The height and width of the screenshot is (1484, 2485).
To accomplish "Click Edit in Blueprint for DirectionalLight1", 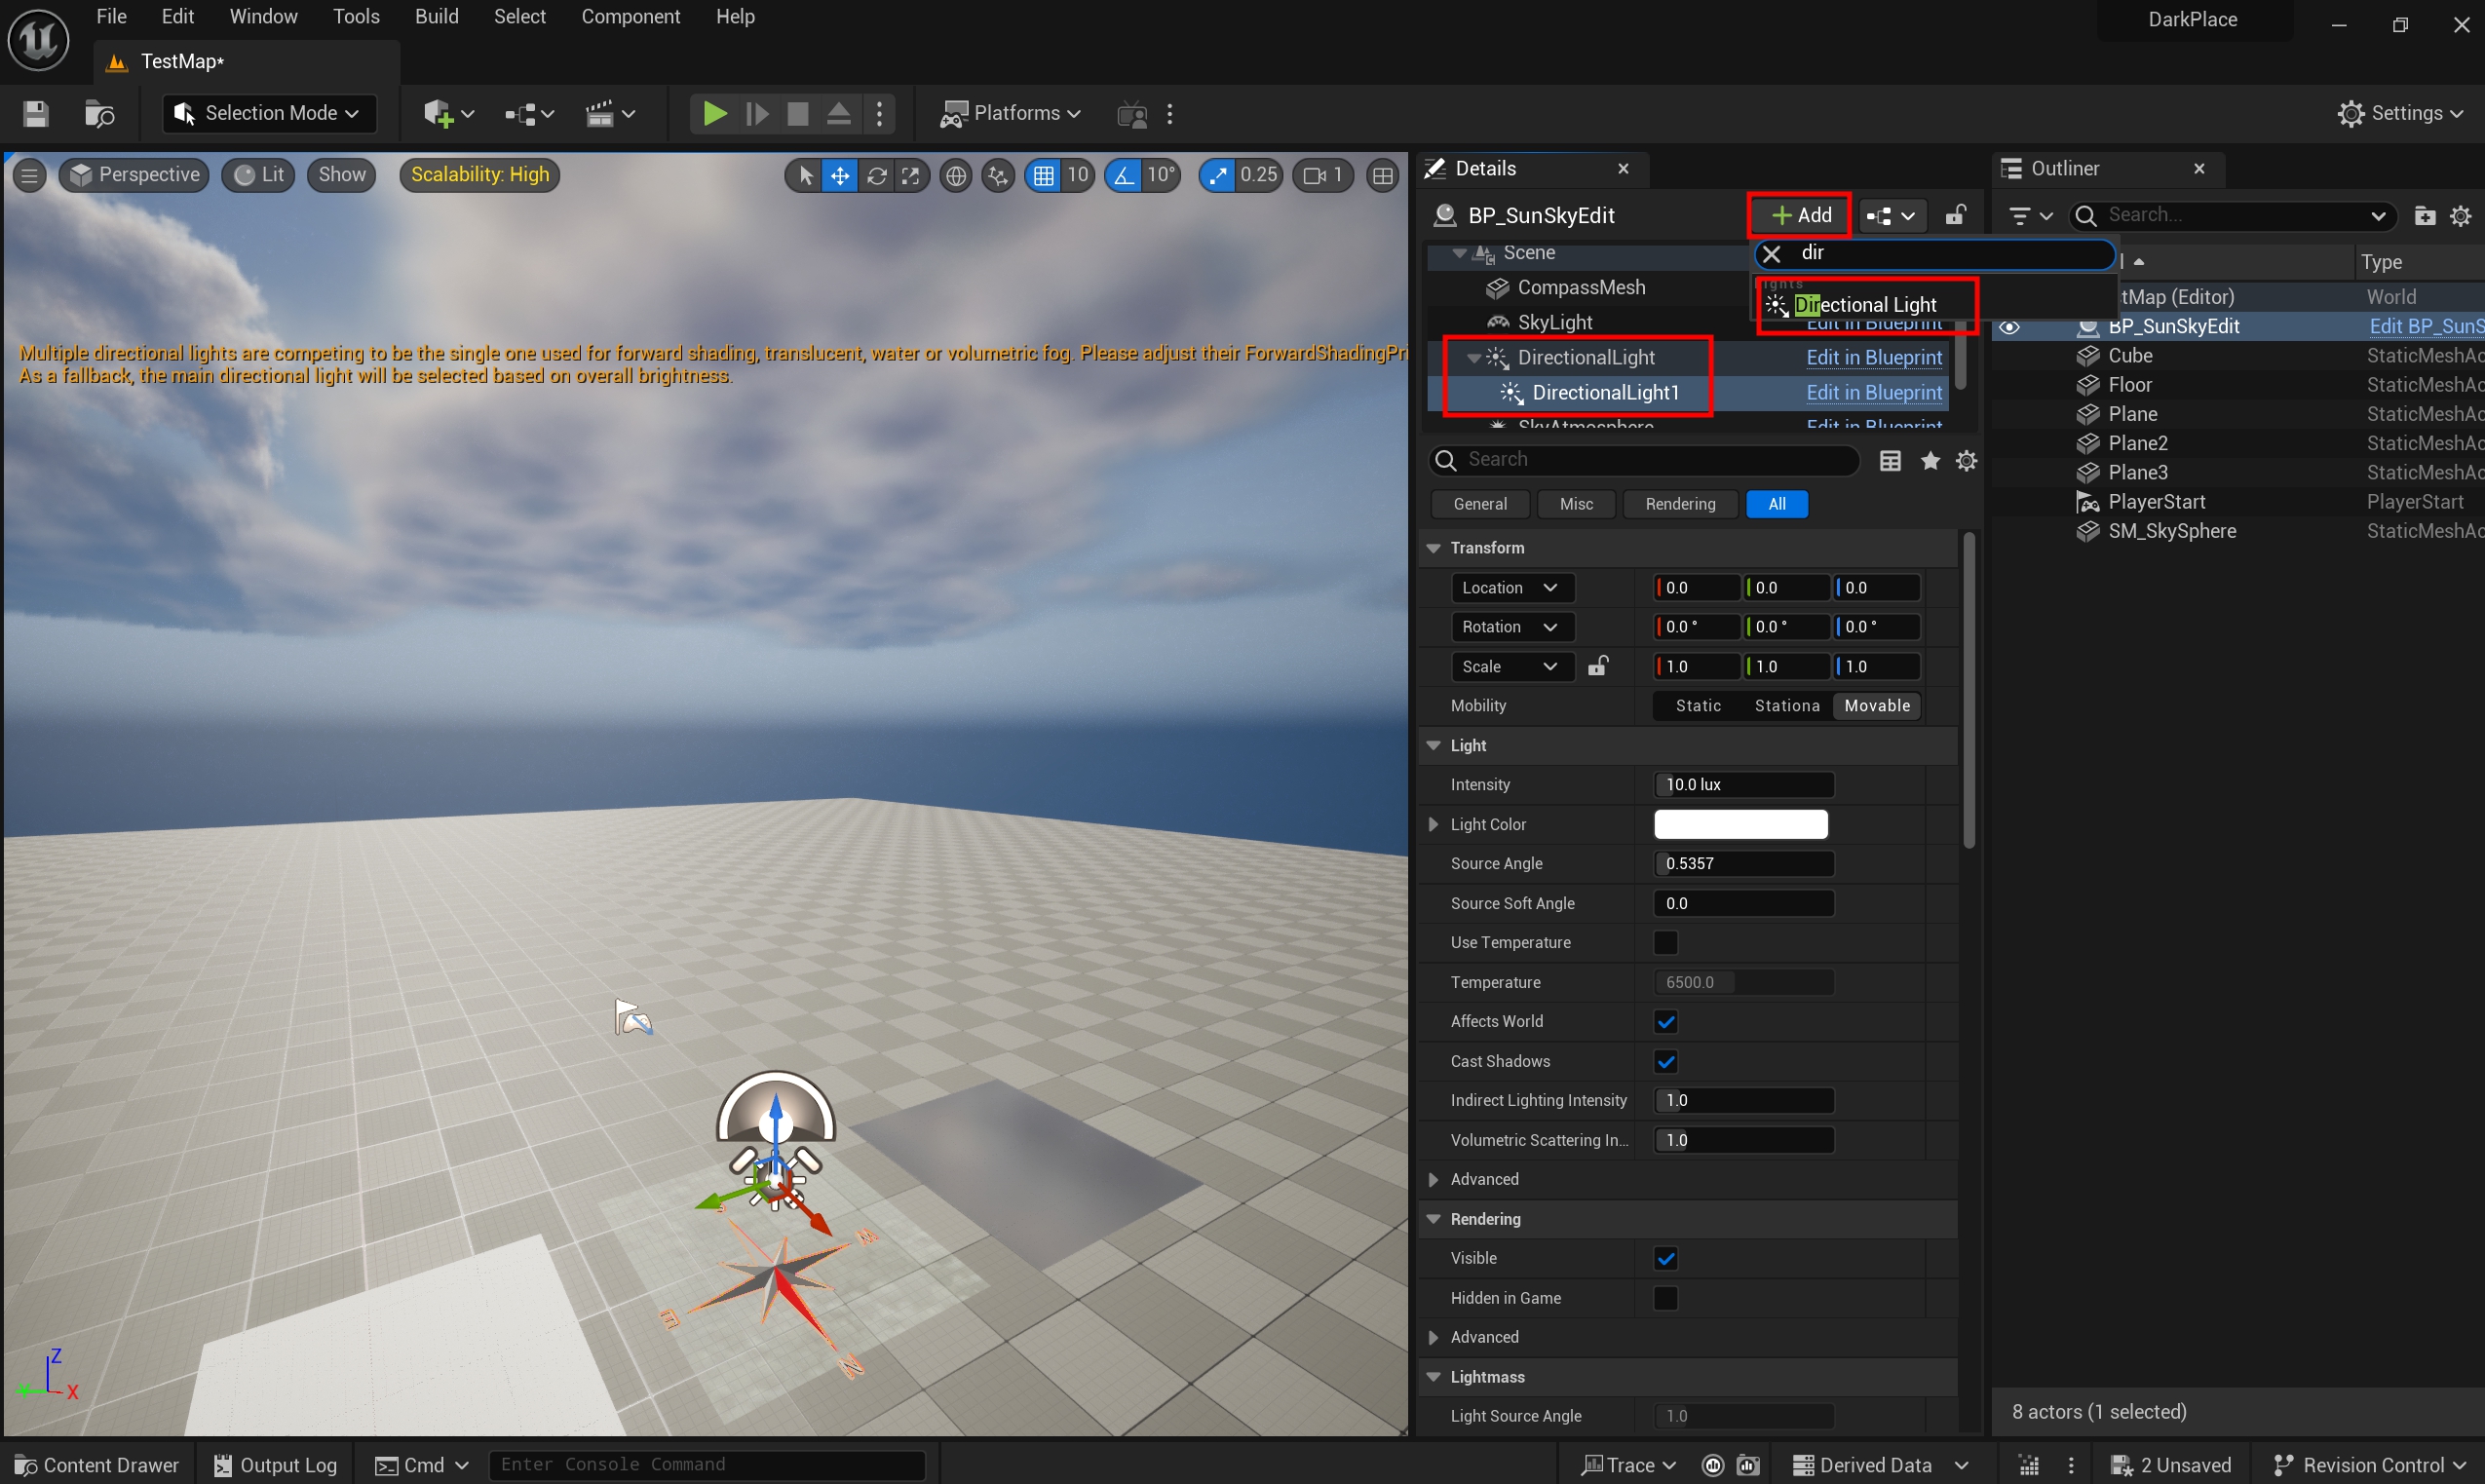I will (1873, 393).
